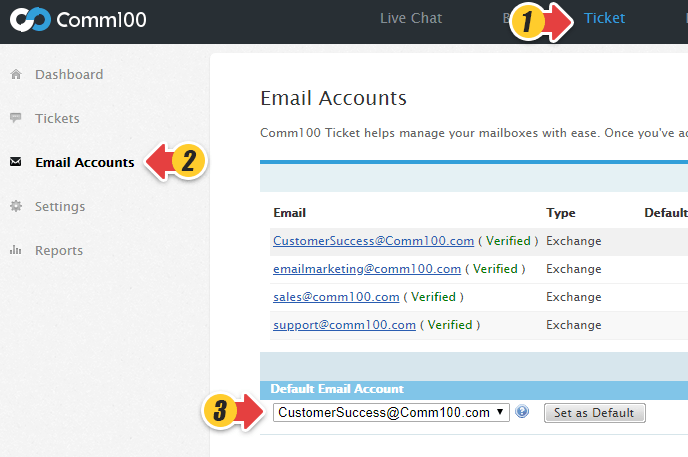Click the Dashboard home icon in sidebar
The height and width of the screenshot is (457, 688).
[x=15, y=75]
